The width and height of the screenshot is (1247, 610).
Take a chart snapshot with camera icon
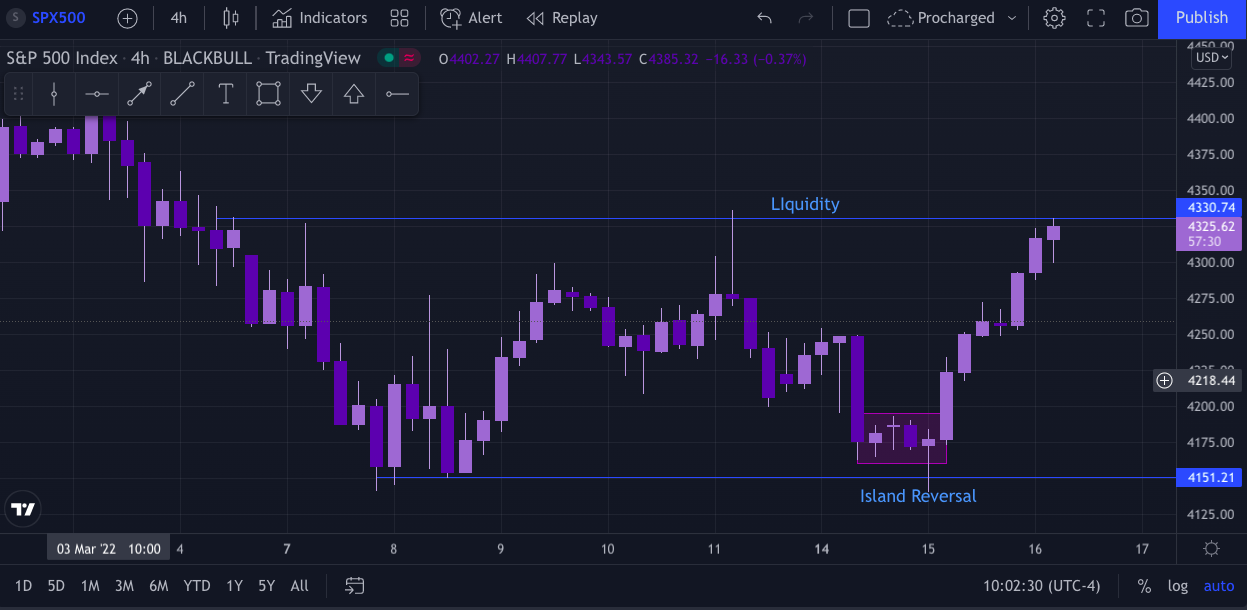[x=1136, y=18]
